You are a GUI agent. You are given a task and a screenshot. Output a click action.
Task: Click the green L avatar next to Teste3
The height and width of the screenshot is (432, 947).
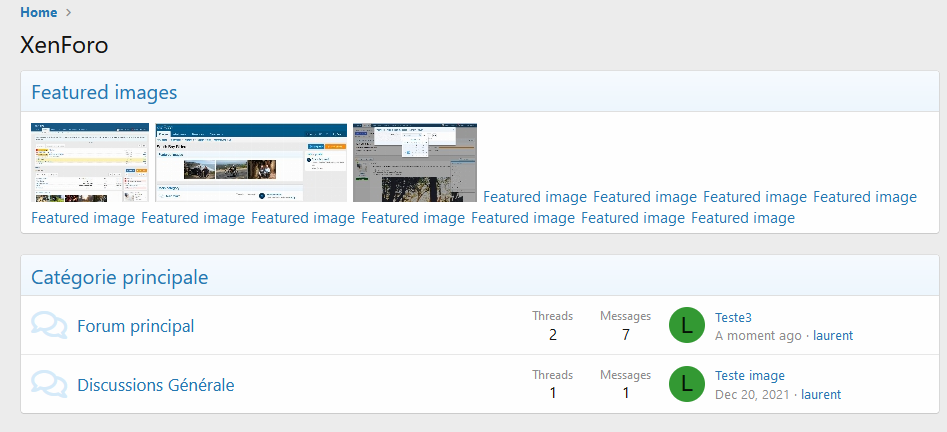[x=687, y=325]
